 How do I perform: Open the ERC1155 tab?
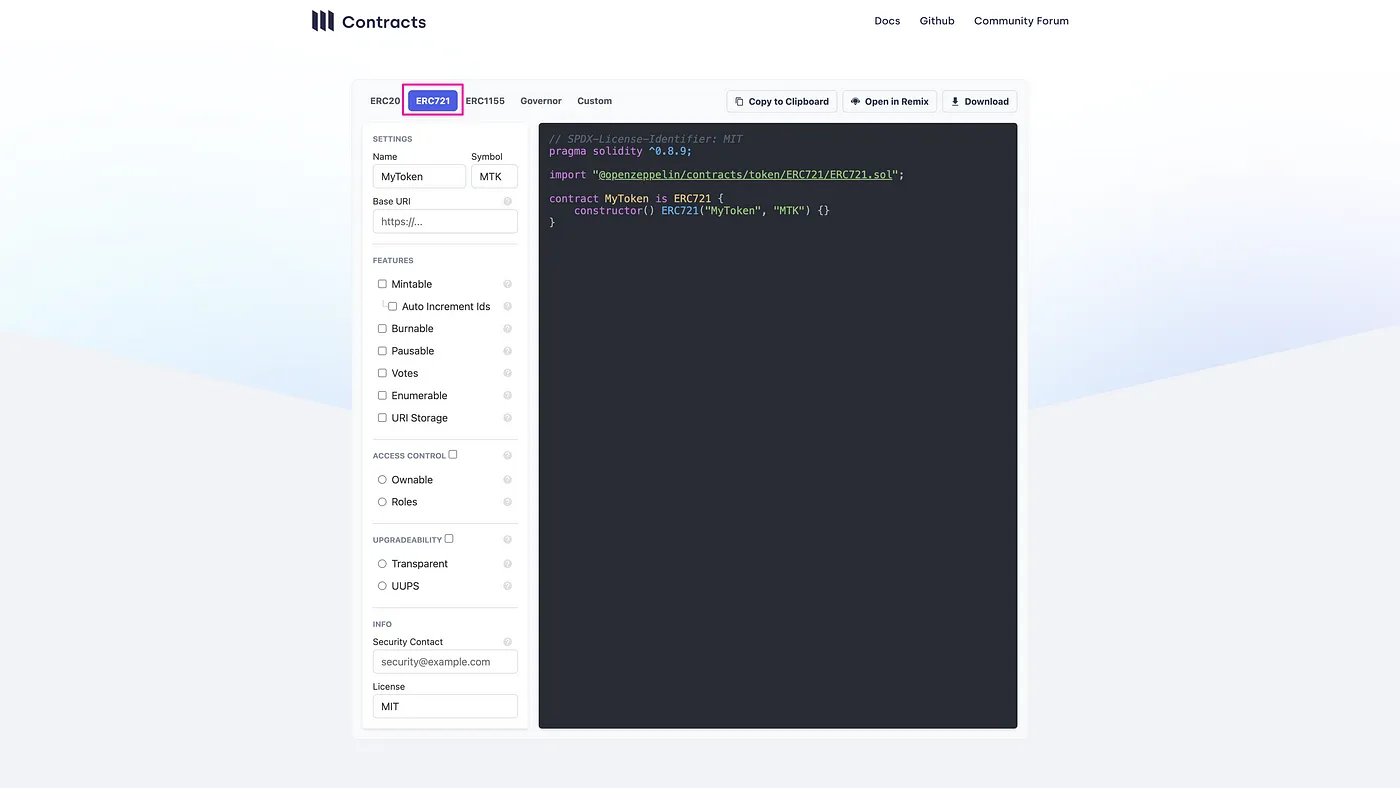click(x=485, y=101)
